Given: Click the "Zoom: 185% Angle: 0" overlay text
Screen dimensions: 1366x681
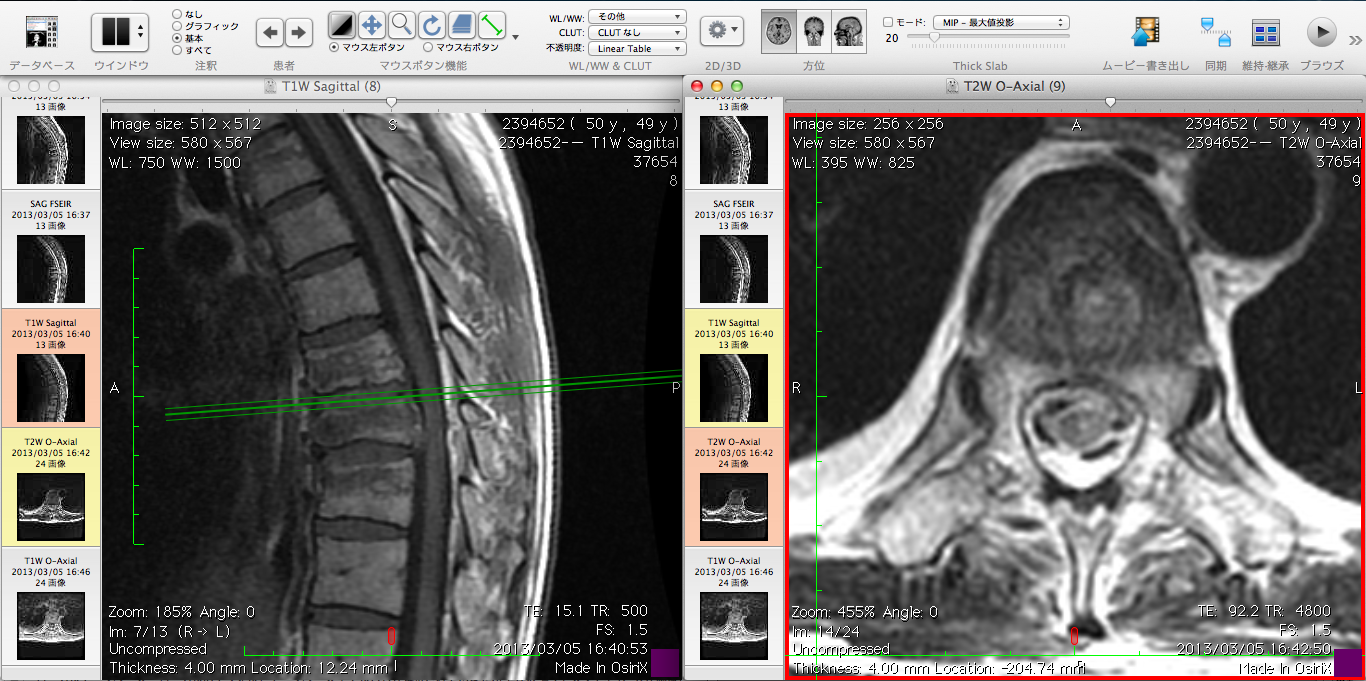Looking at the screenshot, I should click(182, 612).
